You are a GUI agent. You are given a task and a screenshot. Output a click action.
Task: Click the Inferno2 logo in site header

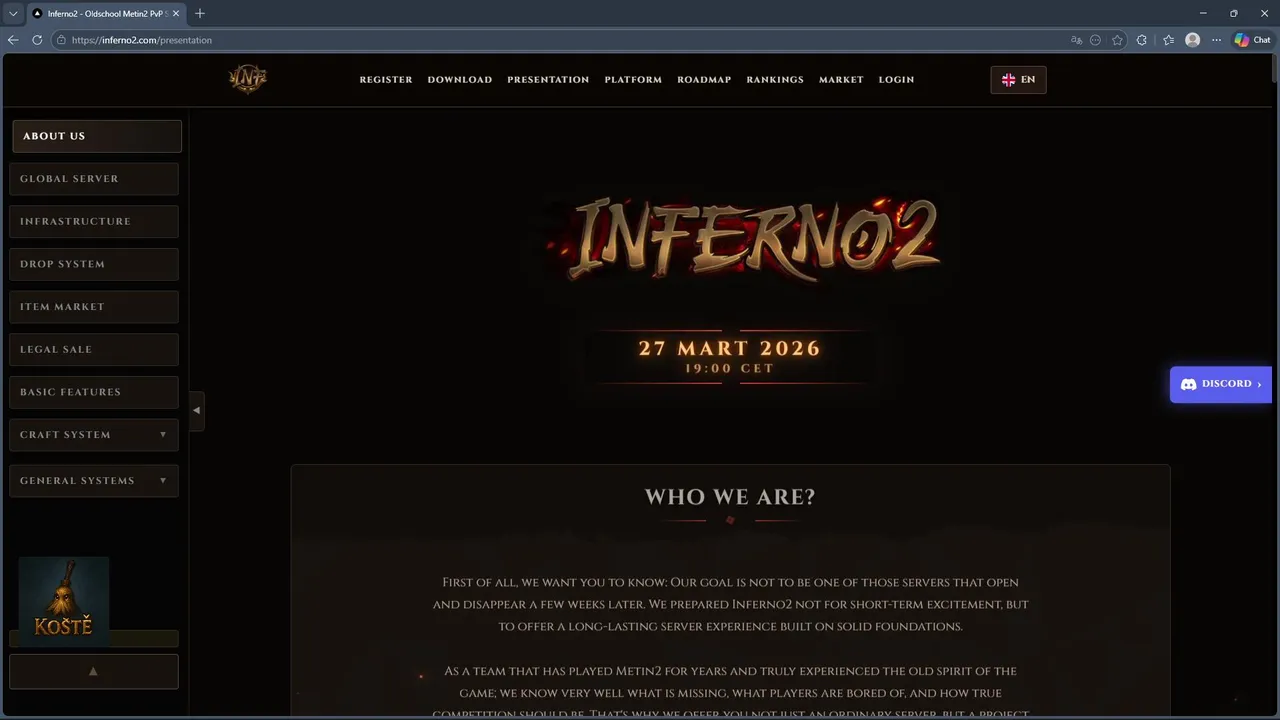248,79
